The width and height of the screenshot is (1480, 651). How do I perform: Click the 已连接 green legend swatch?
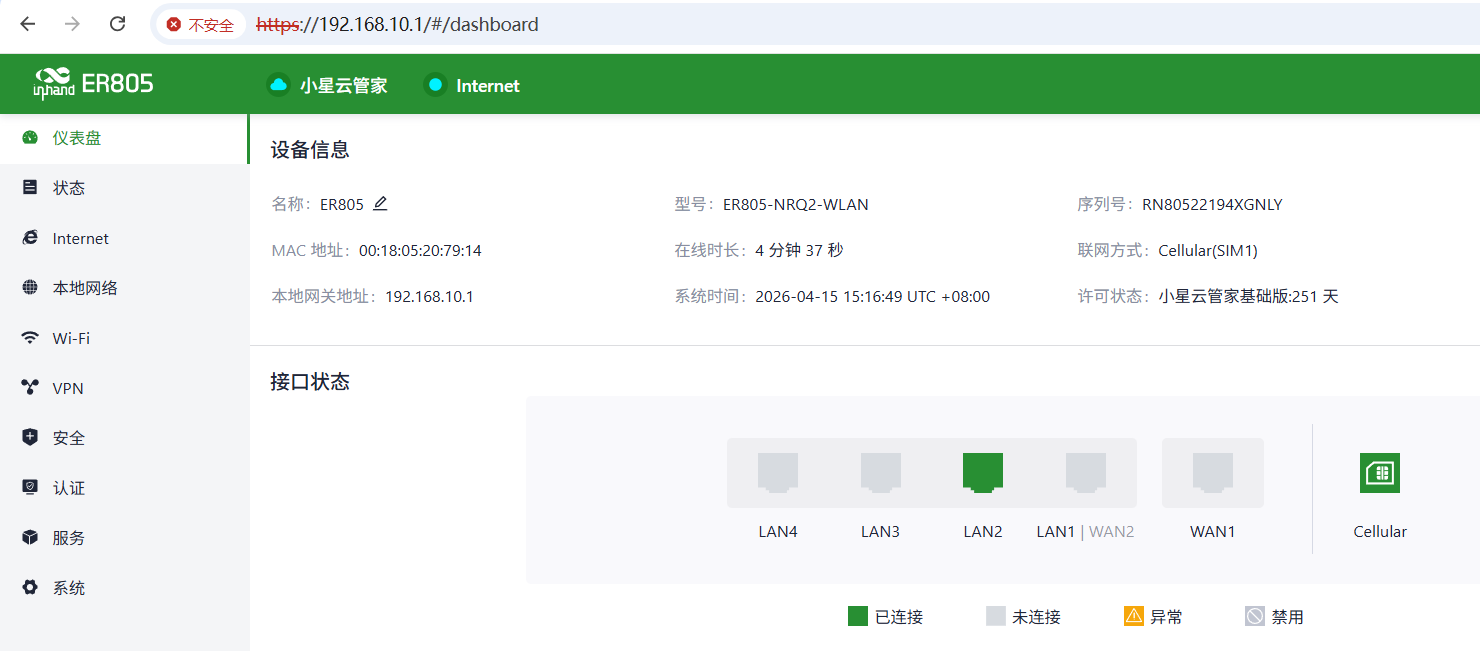pos(858,616)
